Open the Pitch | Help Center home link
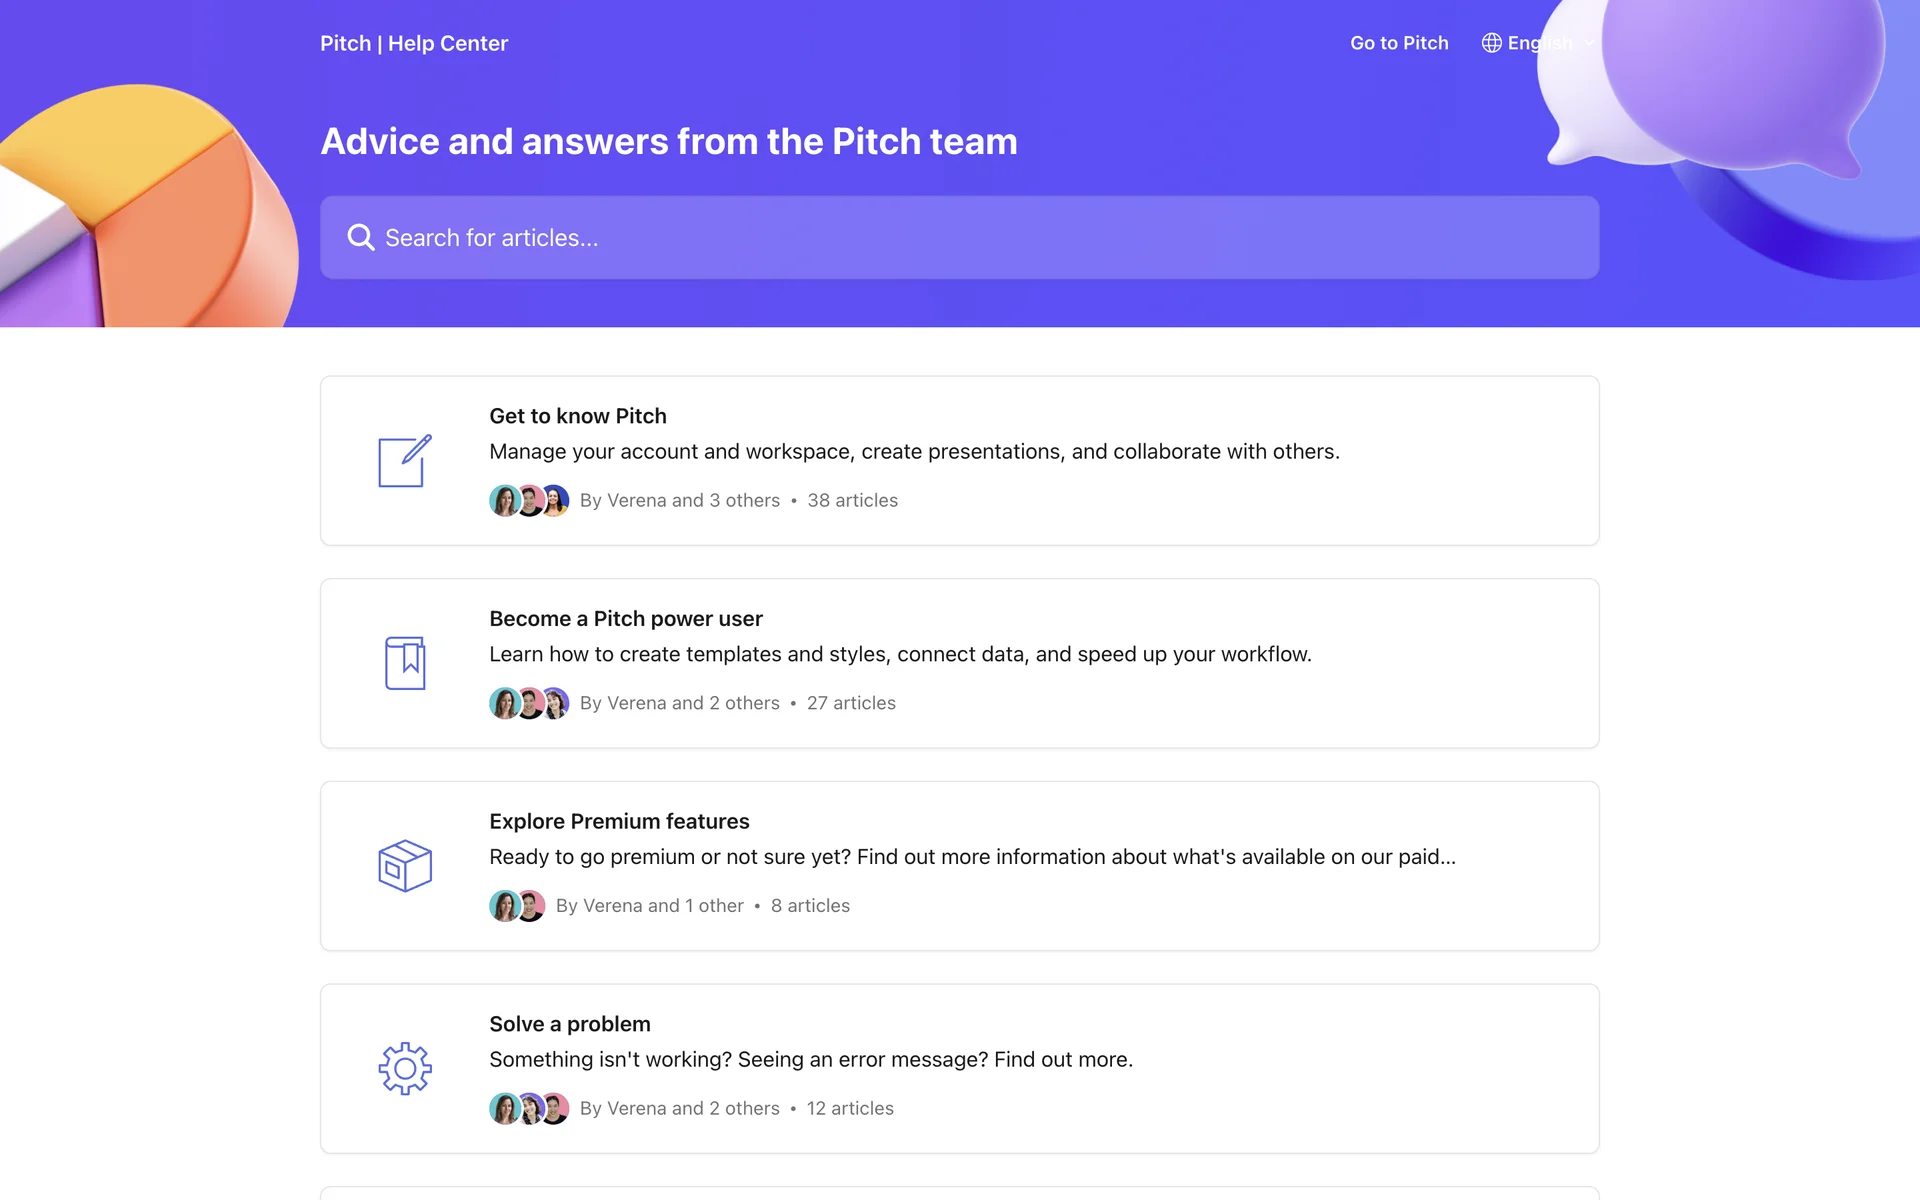The image size is (1920, 1200). 414,43
